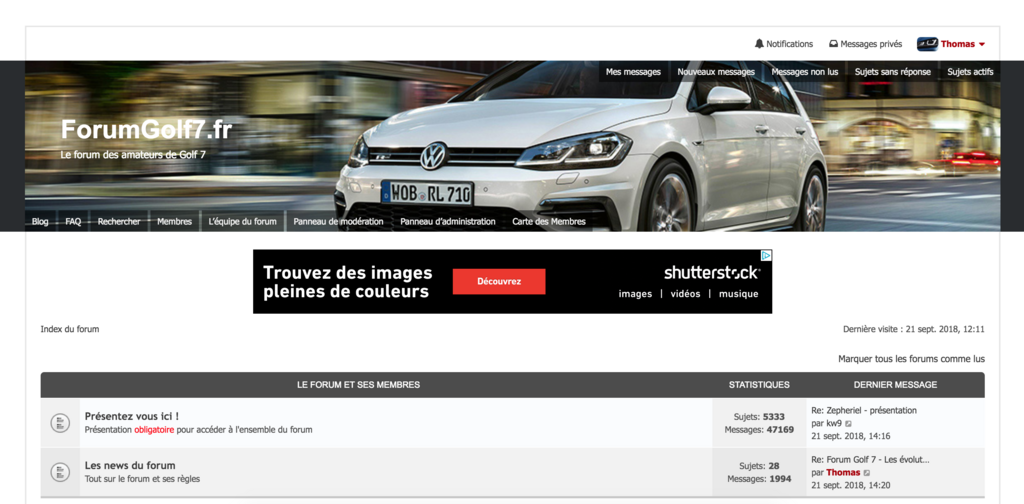Click the date 21 sept. 2018, 14:20
This screenshot has width=1024, height=504.
point(850,485)
